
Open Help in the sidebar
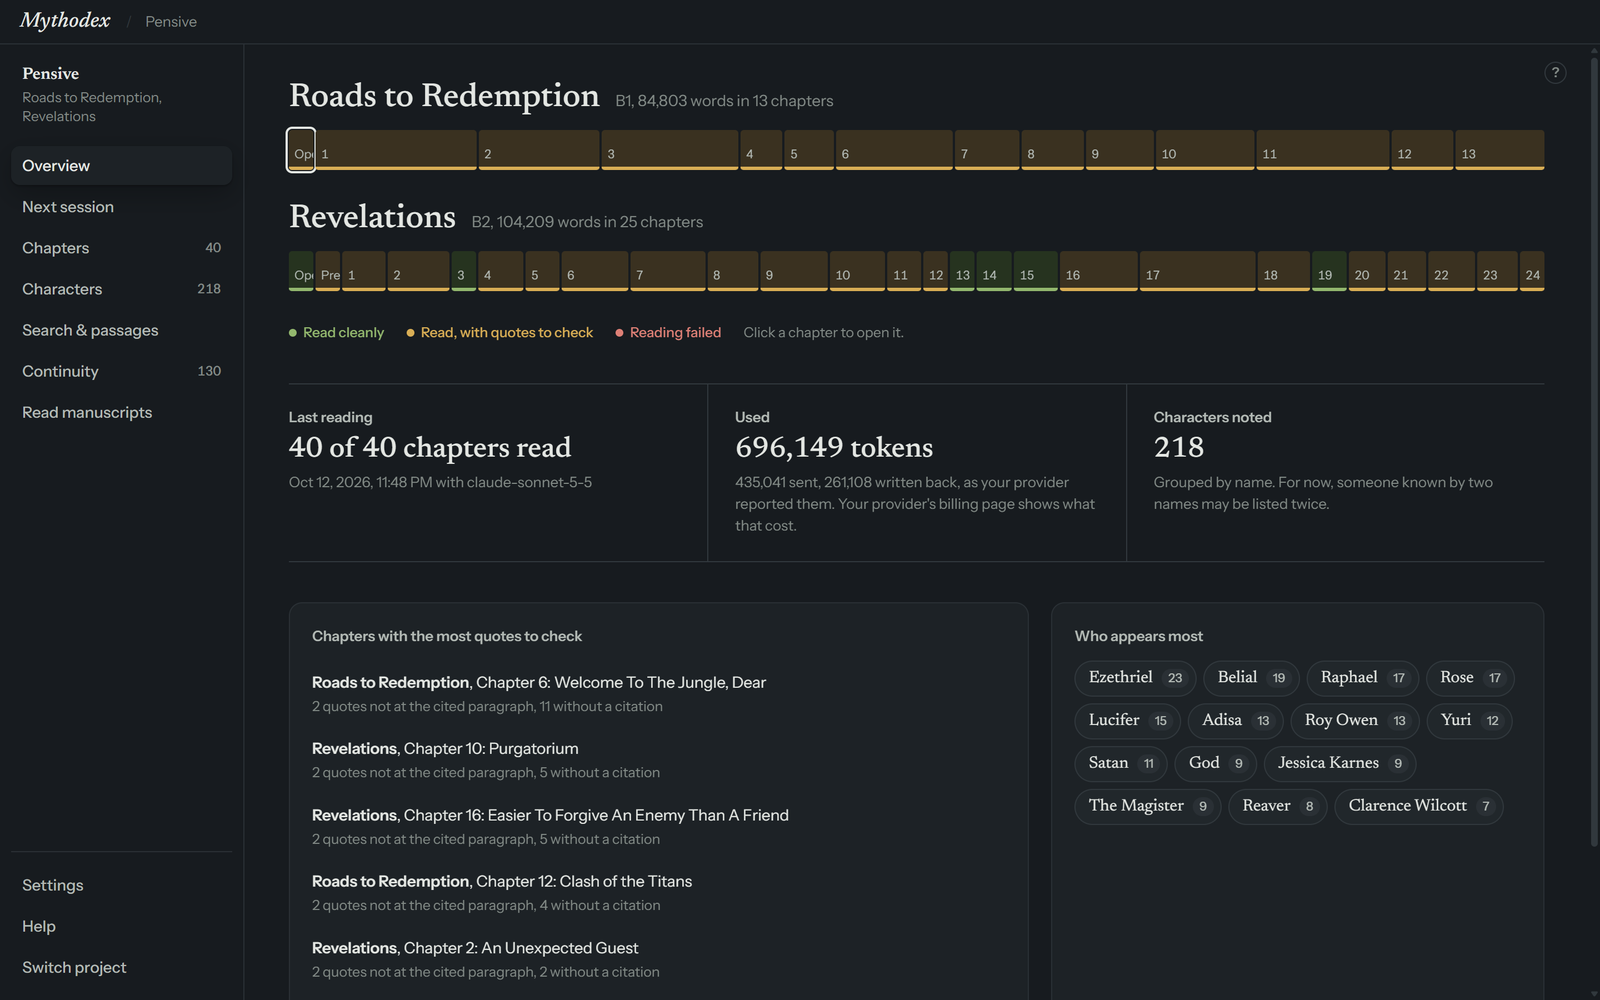point(121,926)
